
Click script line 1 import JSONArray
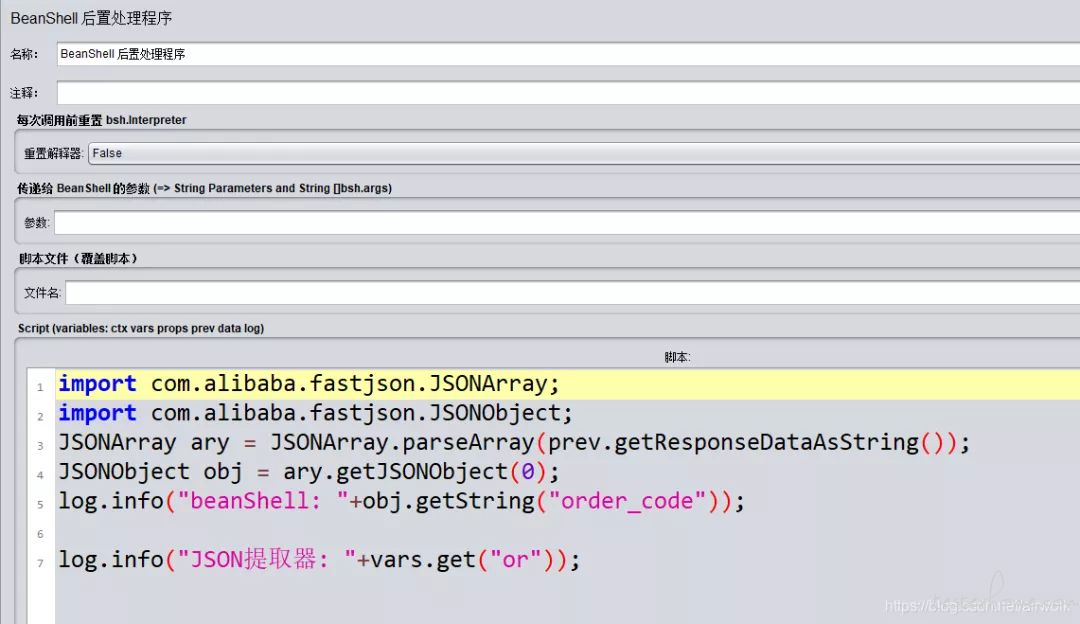pos(309,384)
